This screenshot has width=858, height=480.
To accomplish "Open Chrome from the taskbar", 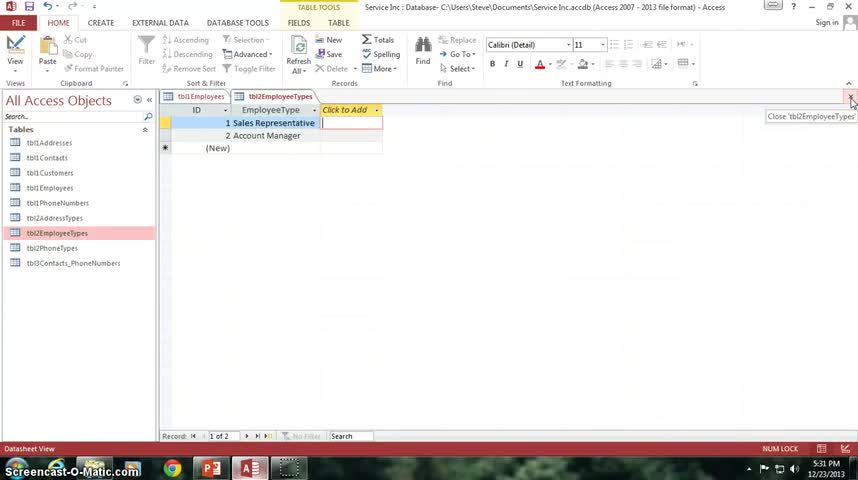I will click(x=172, y=469).
